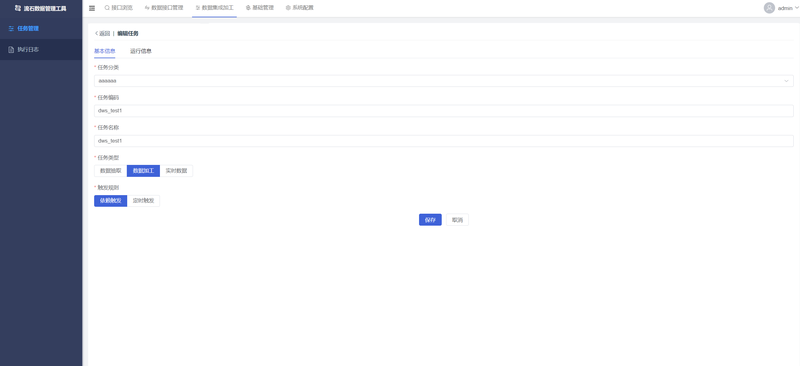This screenshot has width=800, height=366.
Task: Click the icon beside 数据接口管理
Action: (147, 8)
